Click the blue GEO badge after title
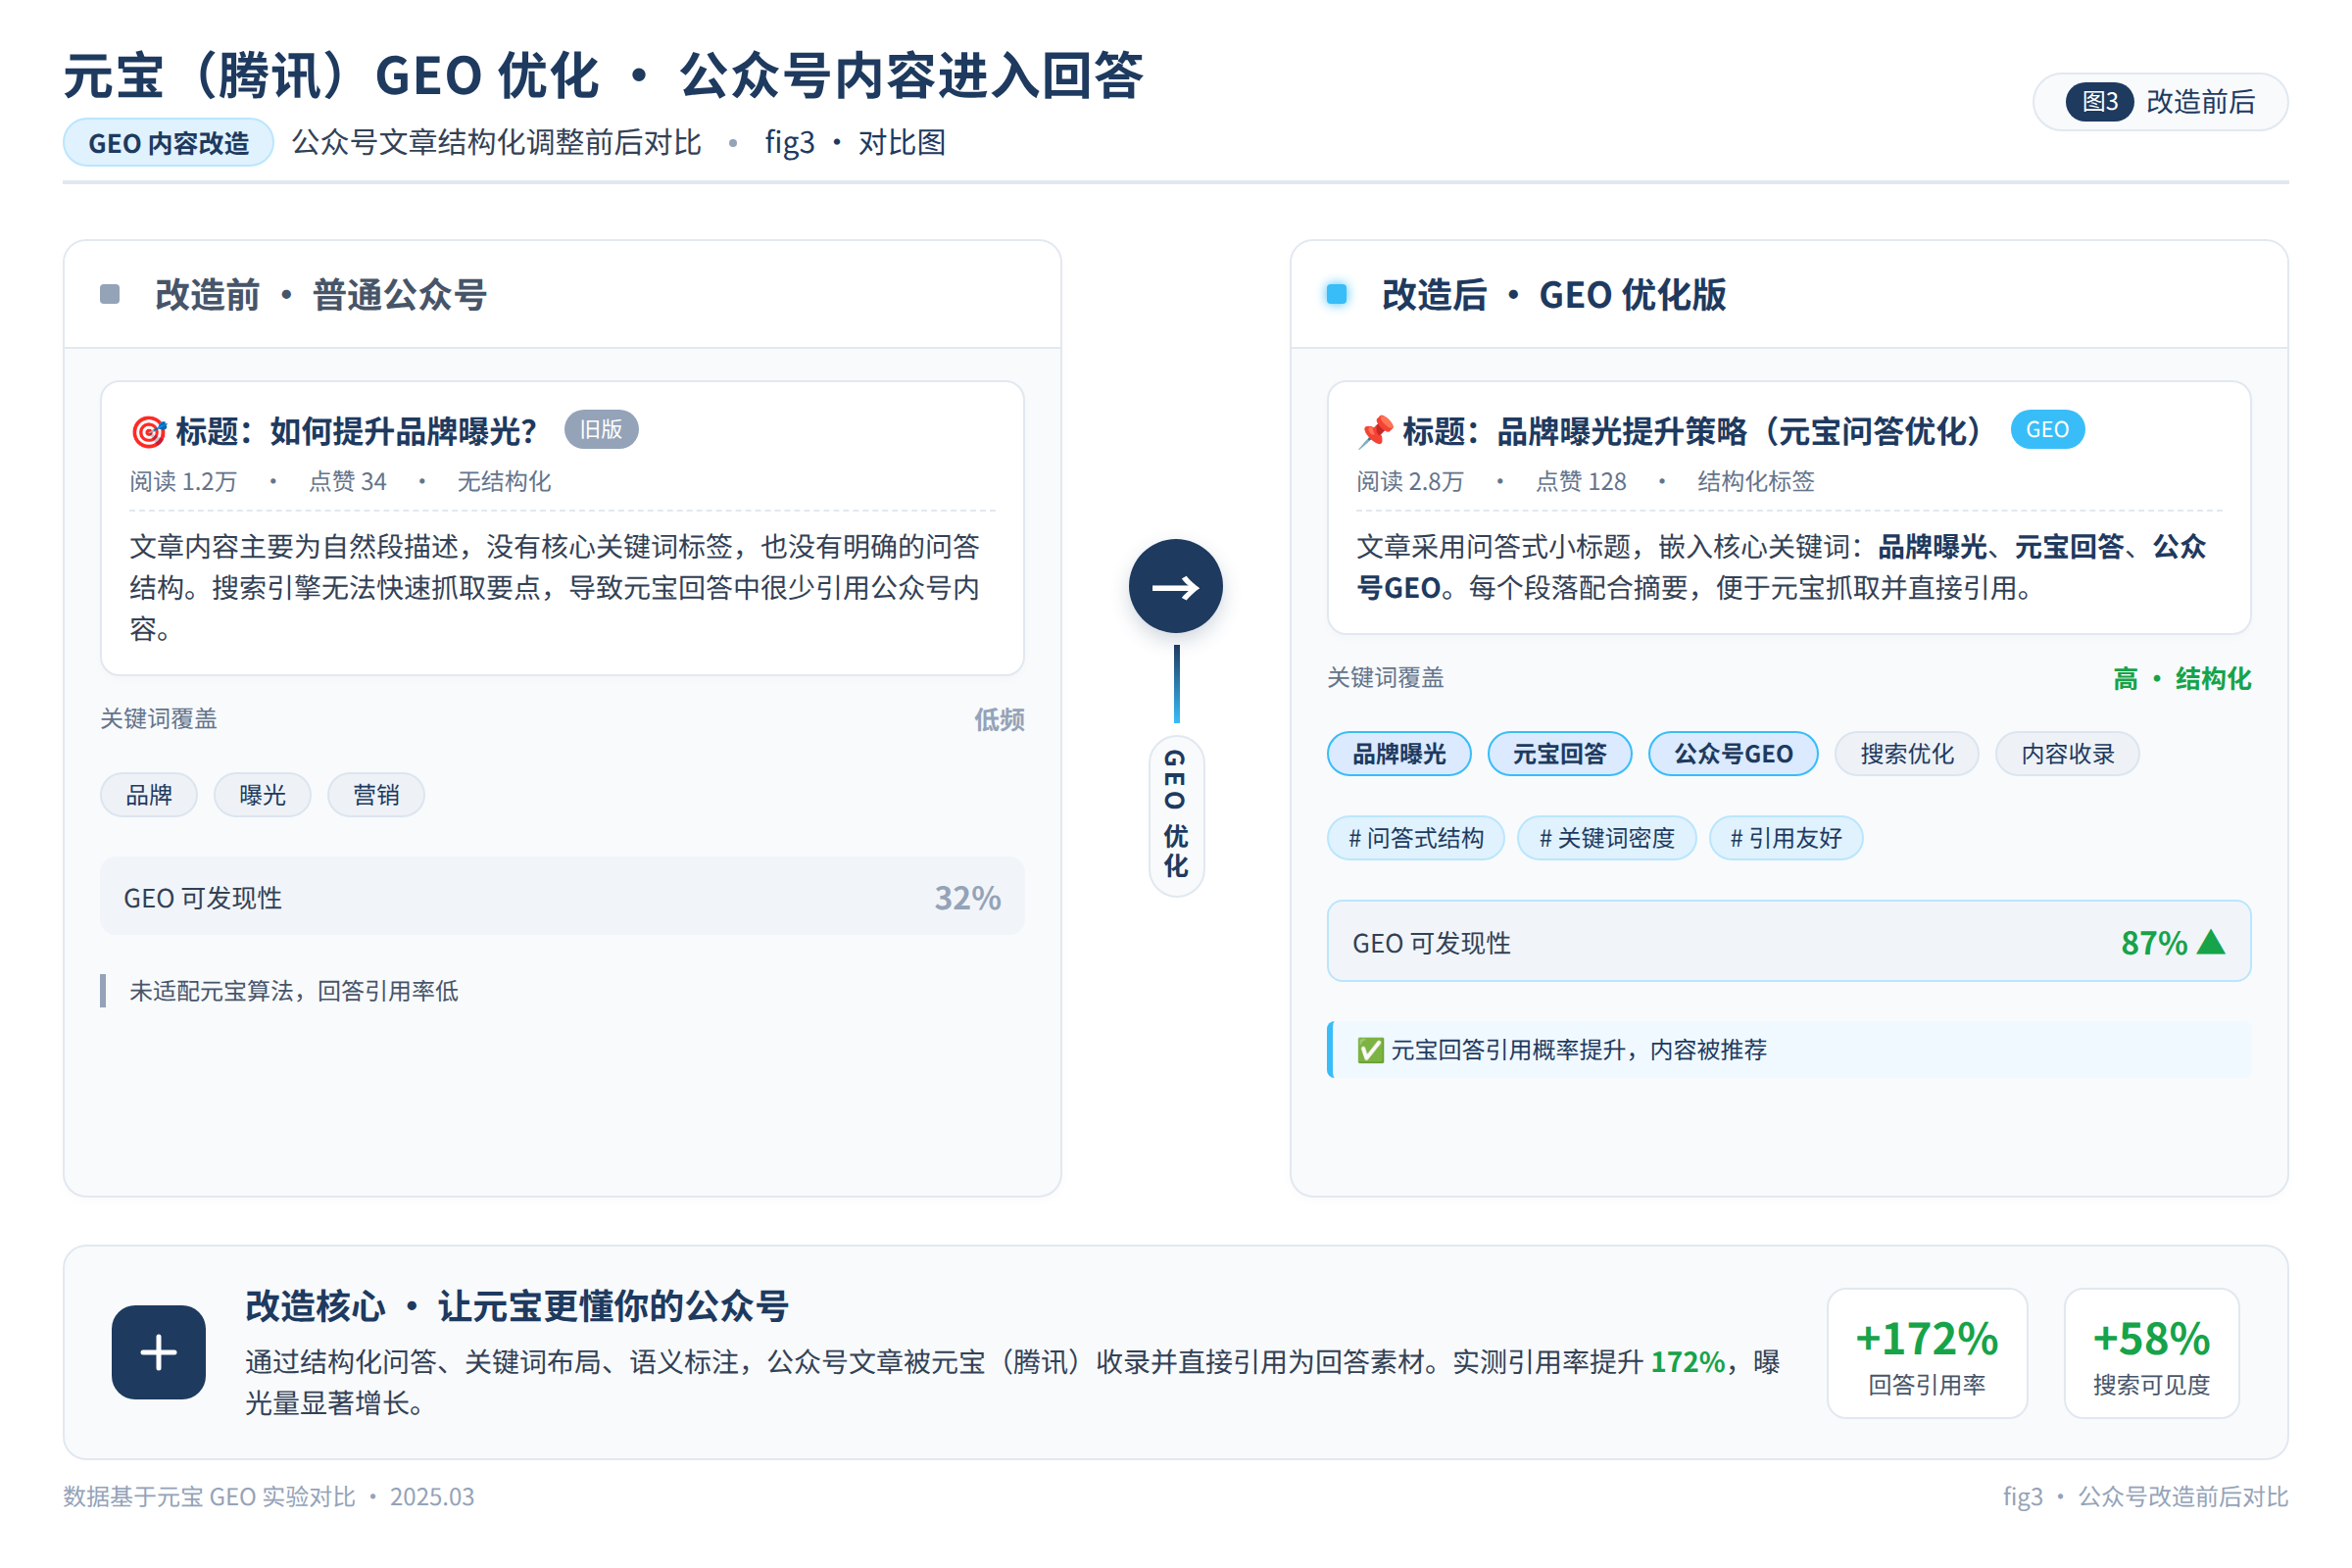 click(2047, 429)
